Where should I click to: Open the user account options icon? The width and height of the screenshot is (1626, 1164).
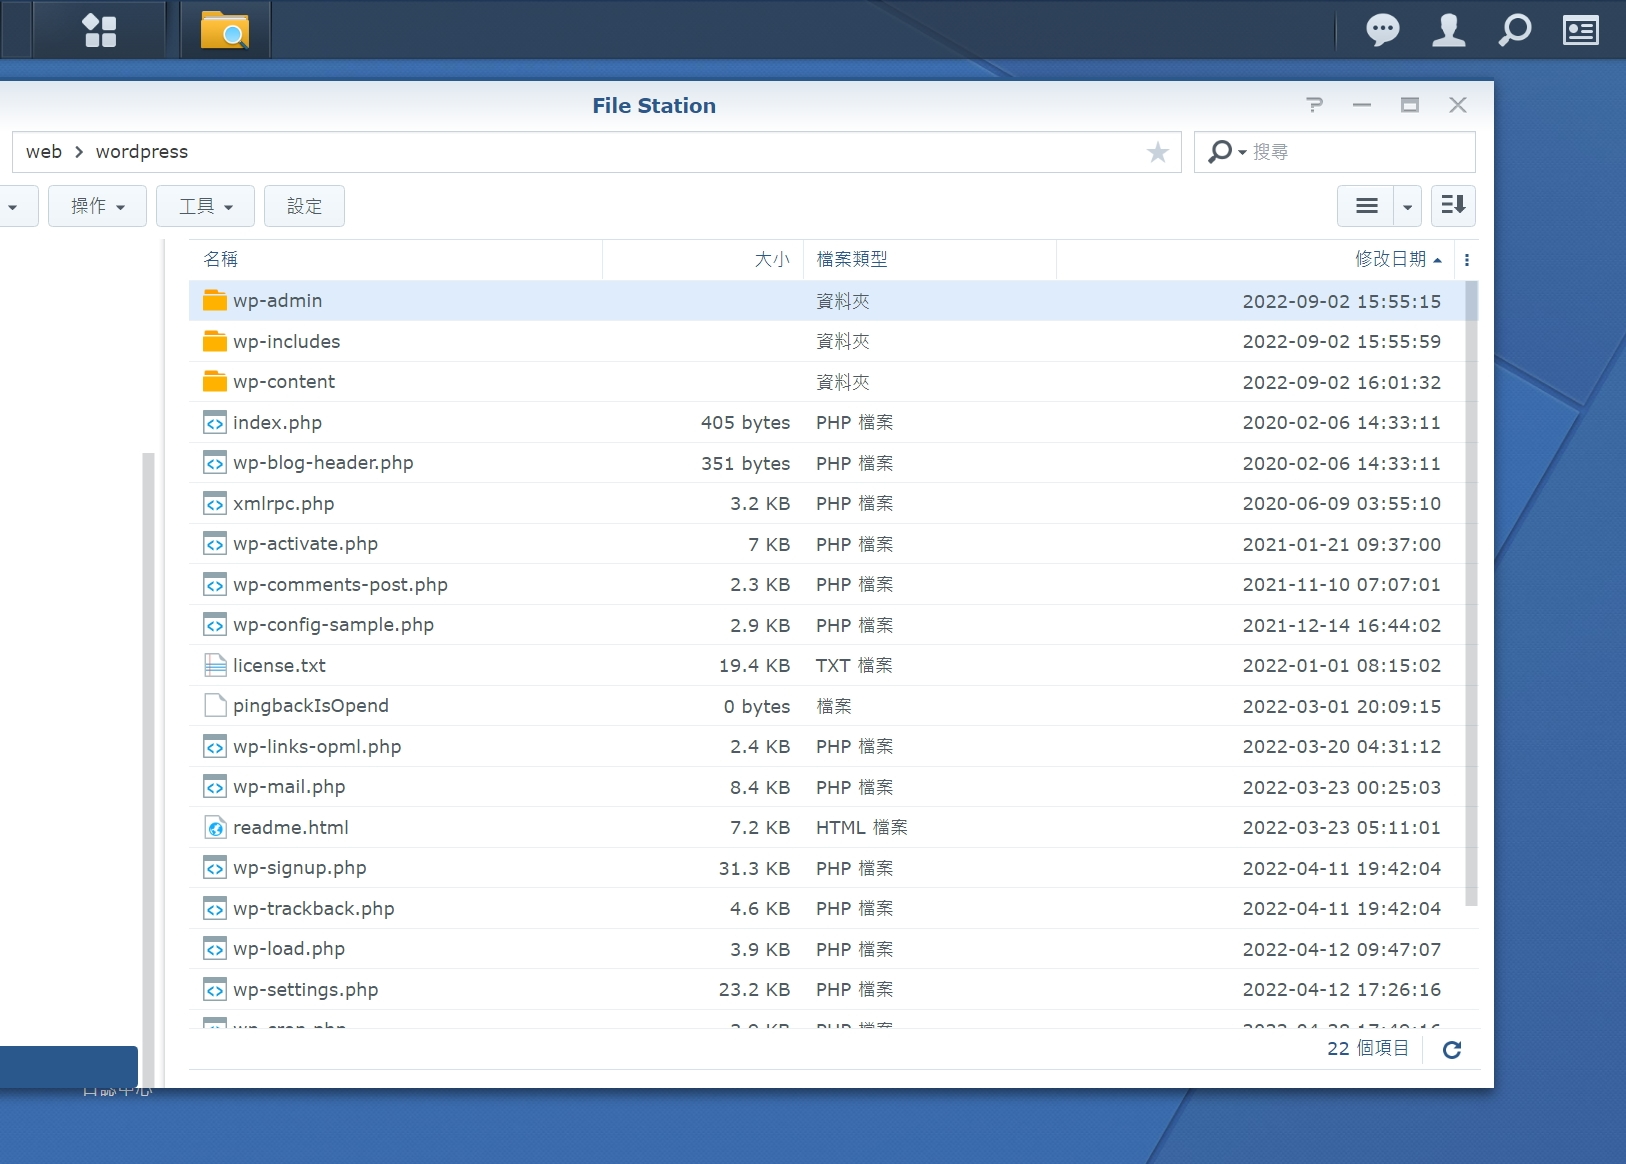coord(1449,30)
